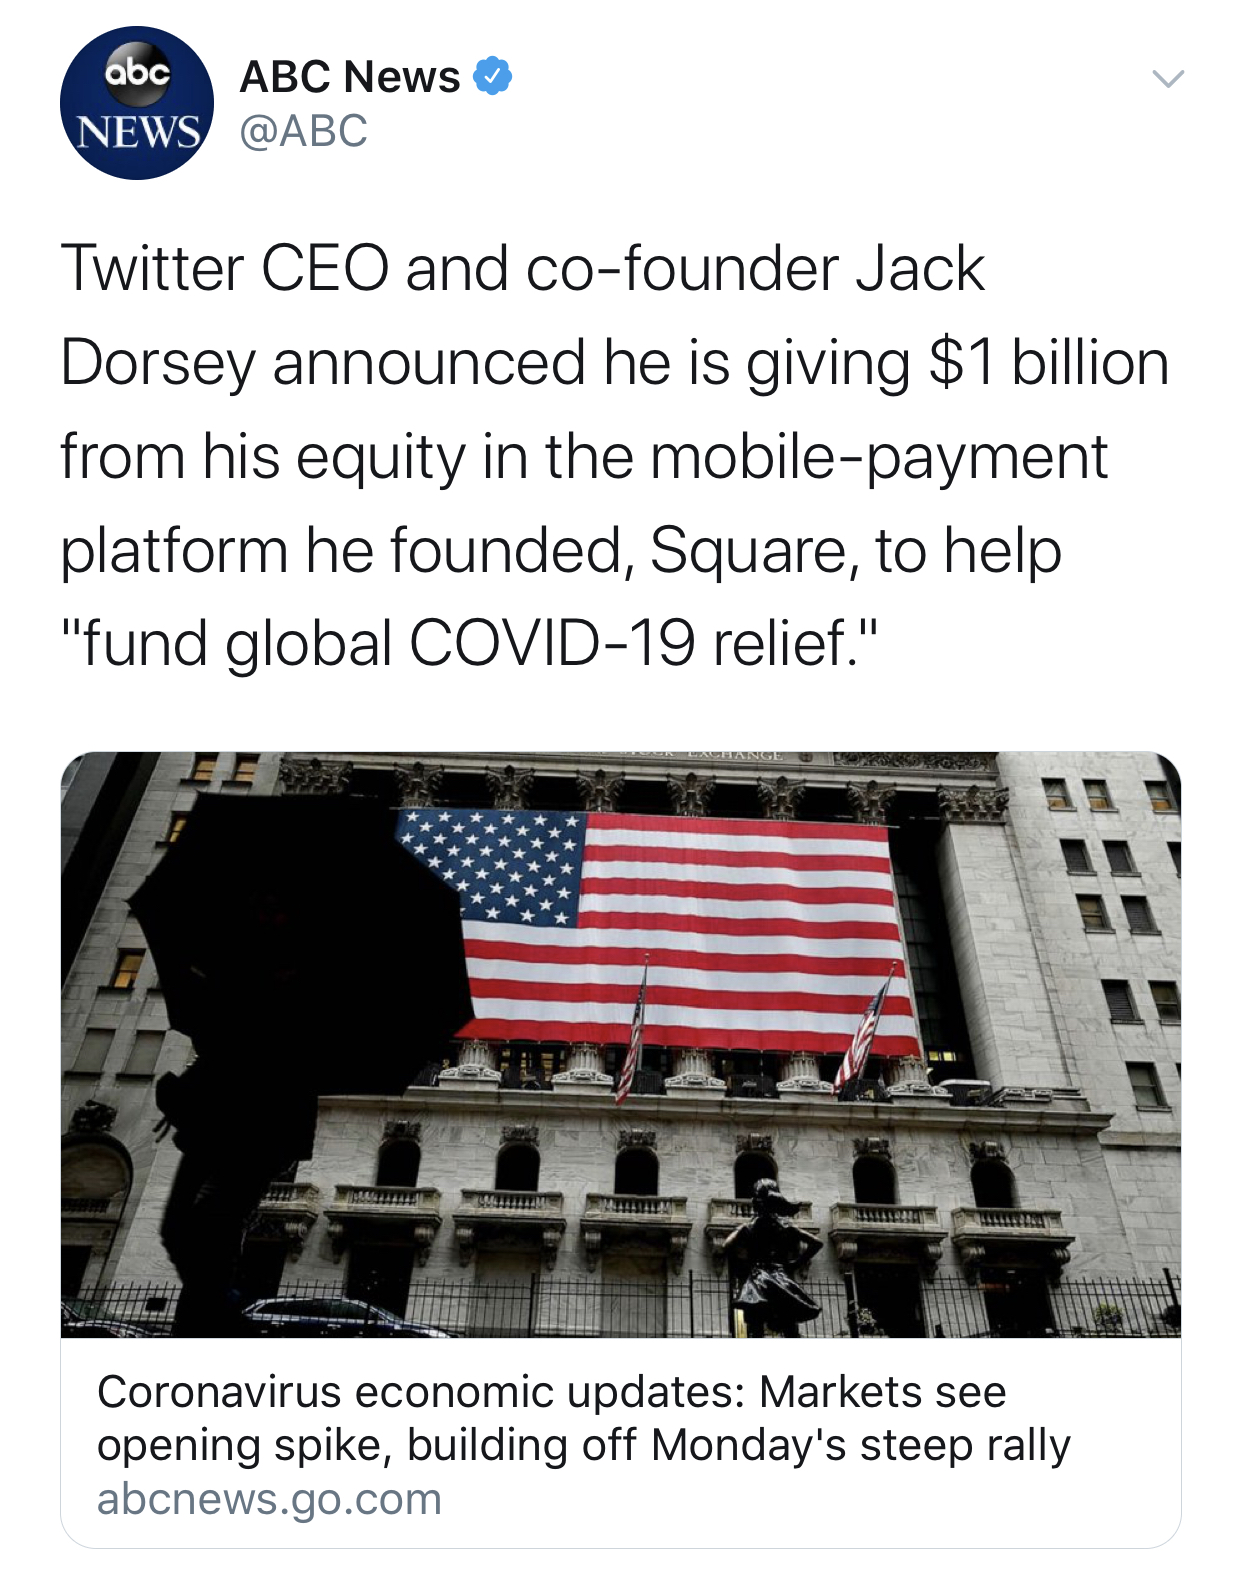The height and width of the screenshot is (1584, 1242).
Task: Click the tweet text mentioning Jack Dorsey
Action: click(x=613, y=456)
